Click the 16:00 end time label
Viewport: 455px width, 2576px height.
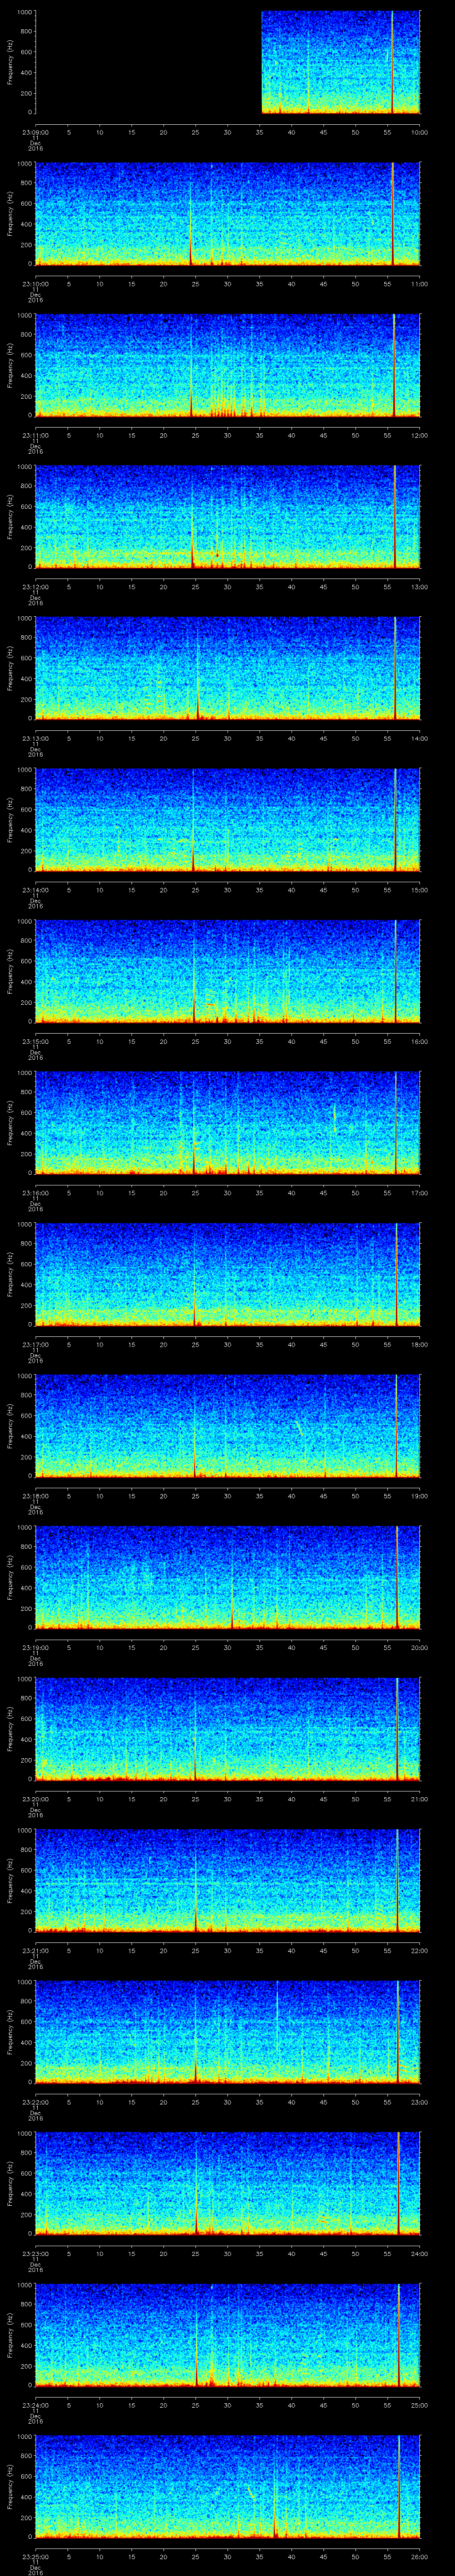420,1041
